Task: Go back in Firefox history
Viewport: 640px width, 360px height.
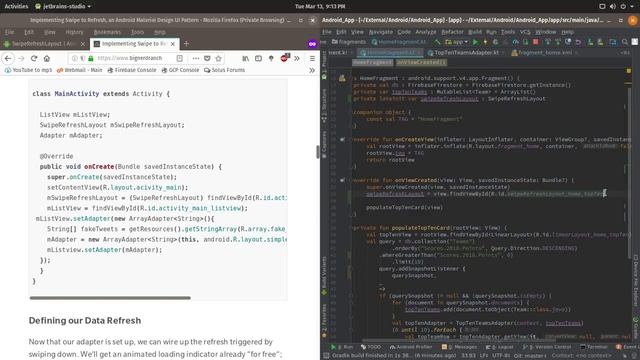Action: click(x=8, y=58)
